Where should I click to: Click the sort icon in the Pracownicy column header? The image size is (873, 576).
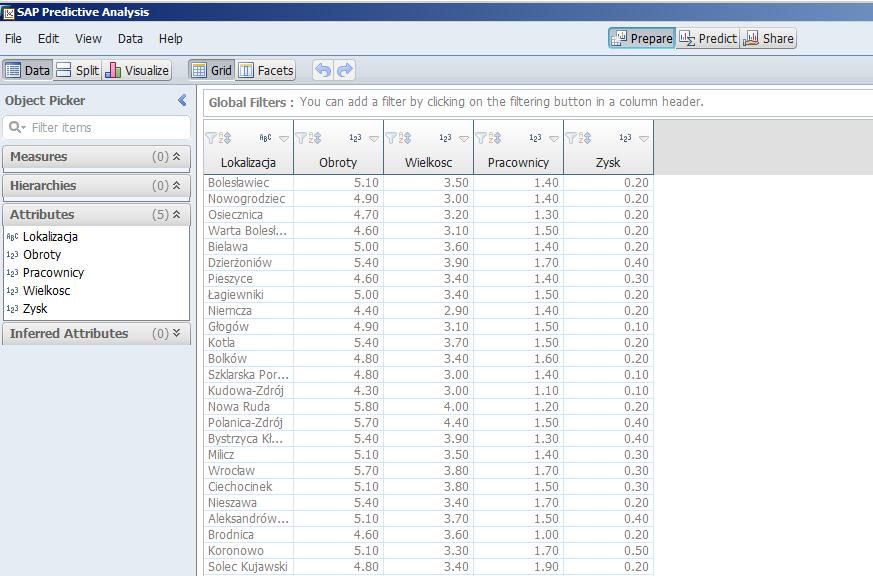tap(496, 138)
